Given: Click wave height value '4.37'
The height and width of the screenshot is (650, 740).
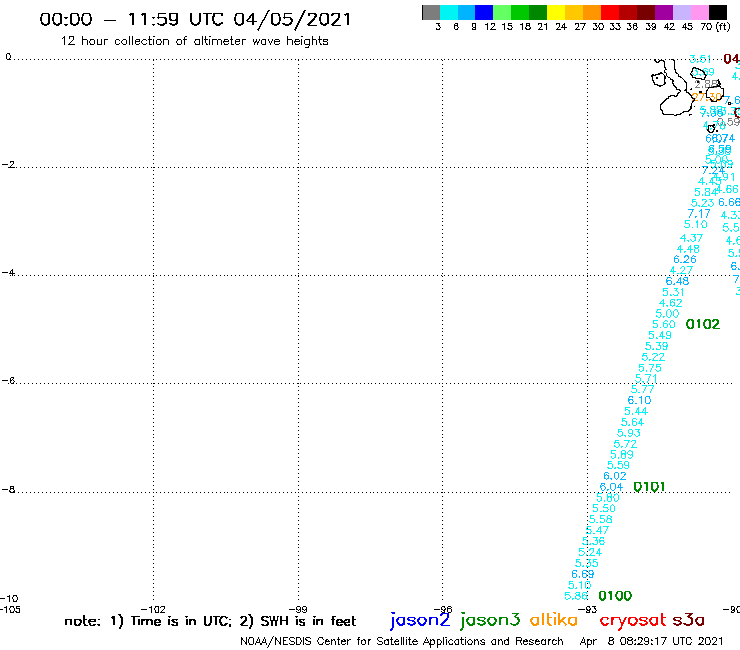Looking at the screenshot, I should tap(691, 238).
